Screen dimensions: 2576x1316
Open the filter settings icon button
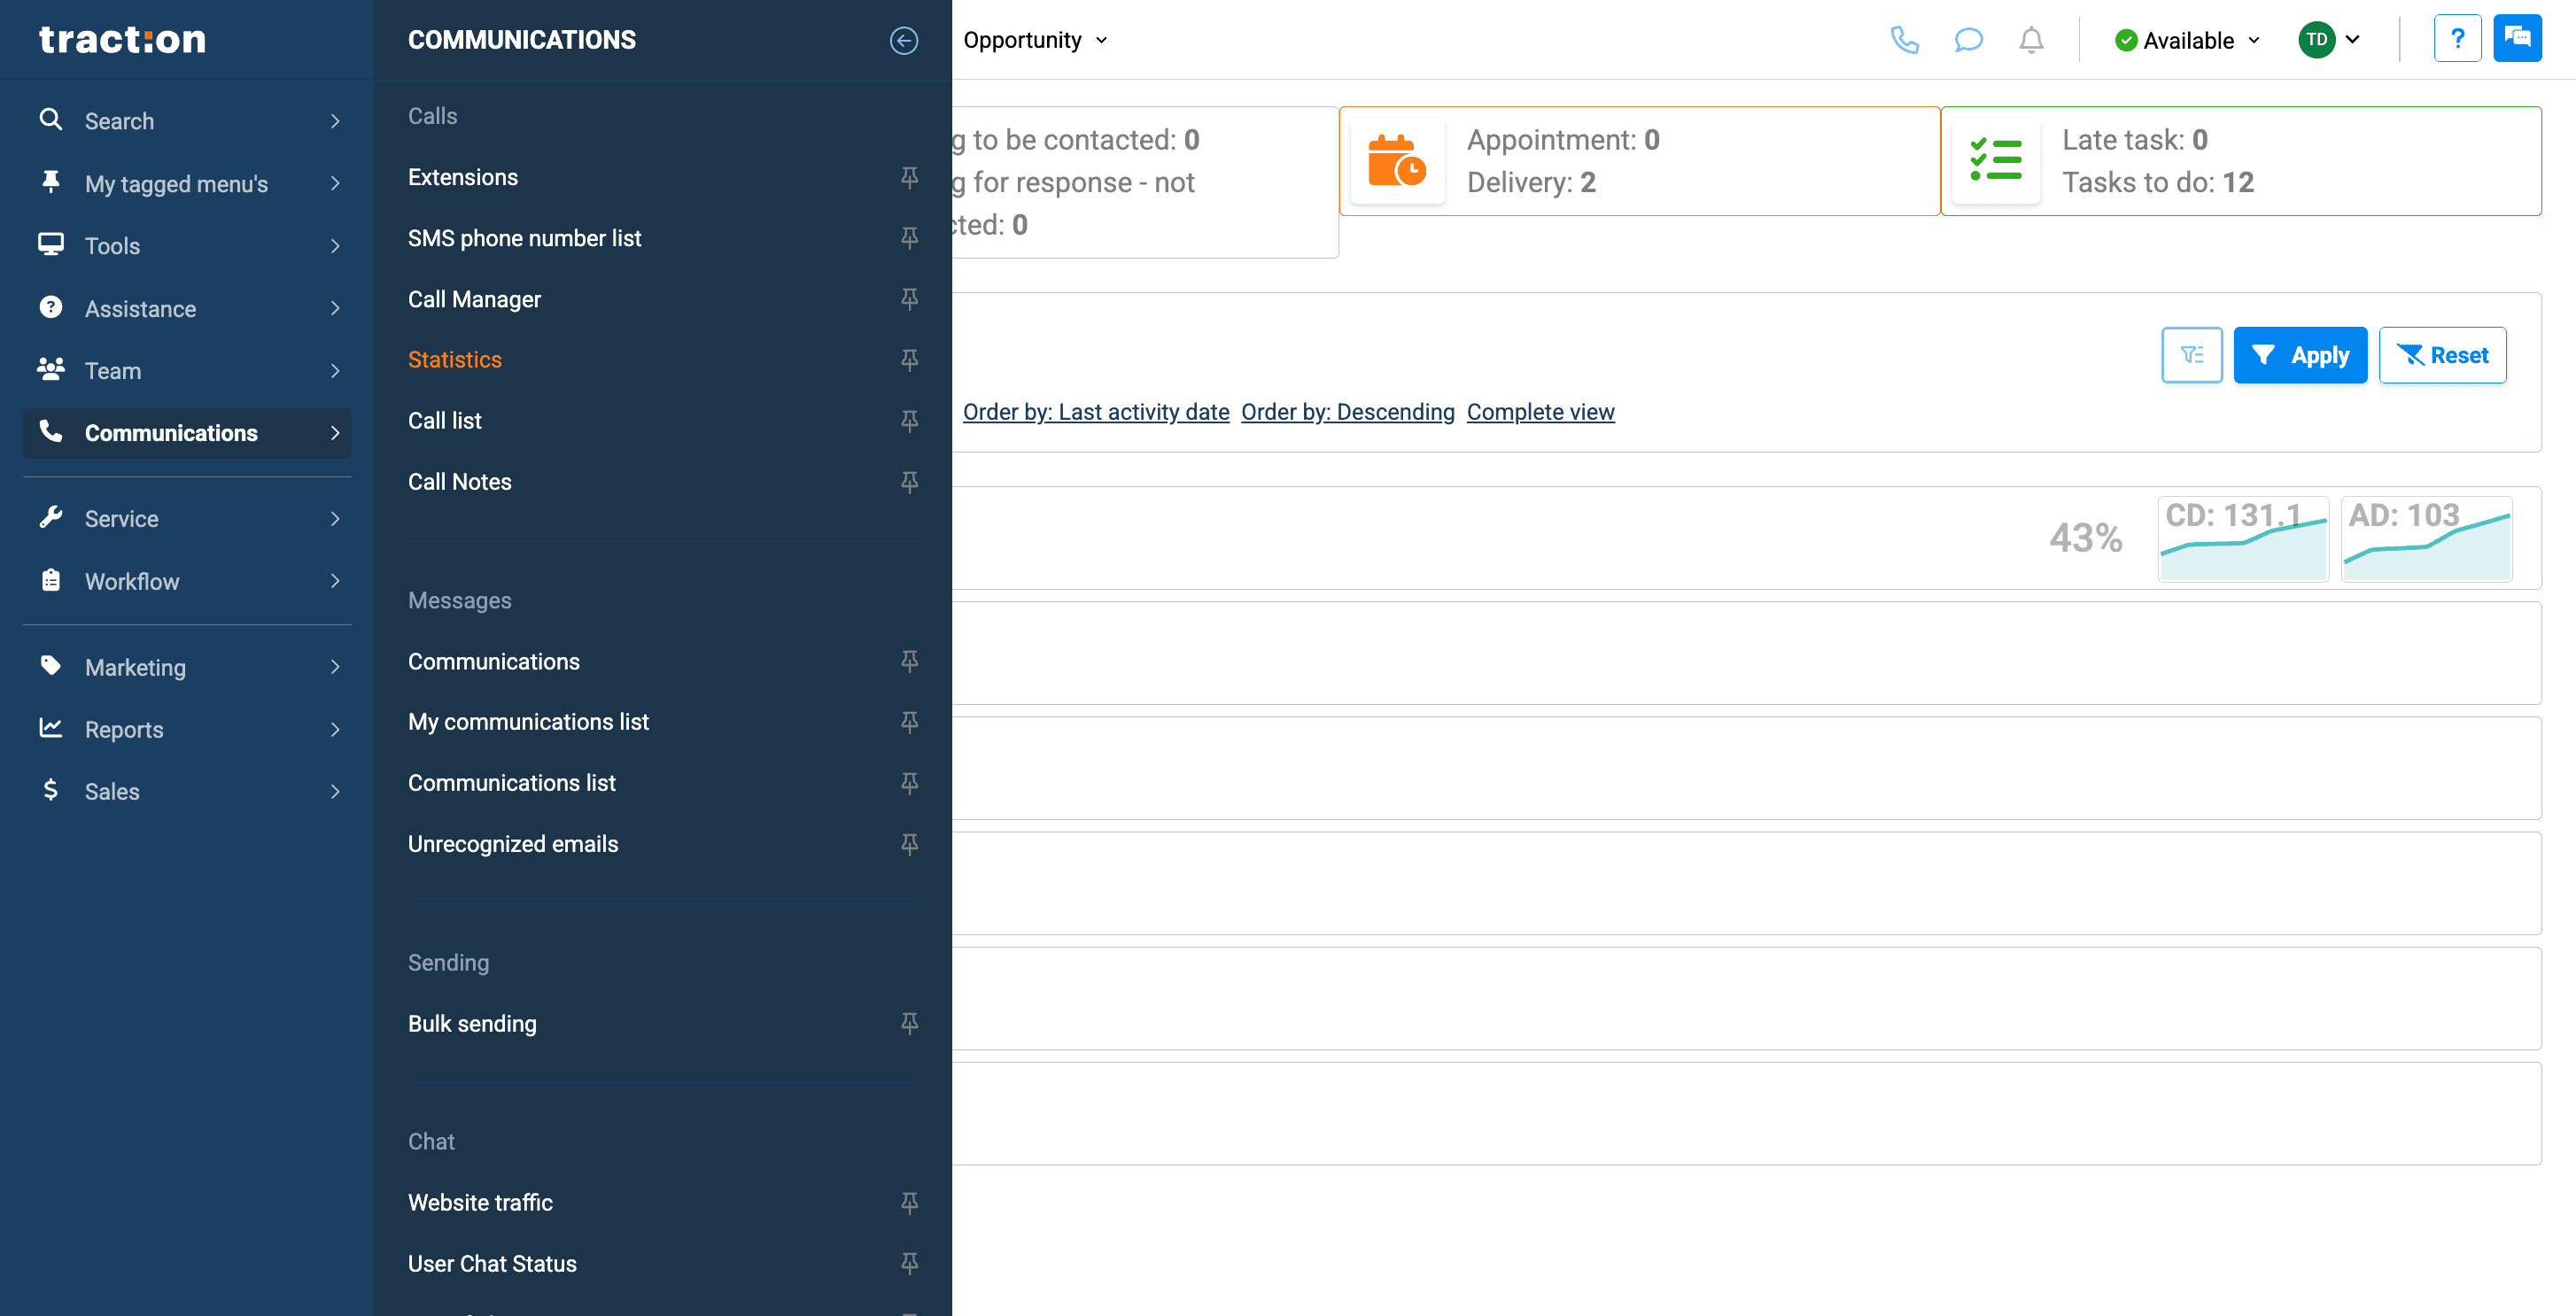(2191, 355)
